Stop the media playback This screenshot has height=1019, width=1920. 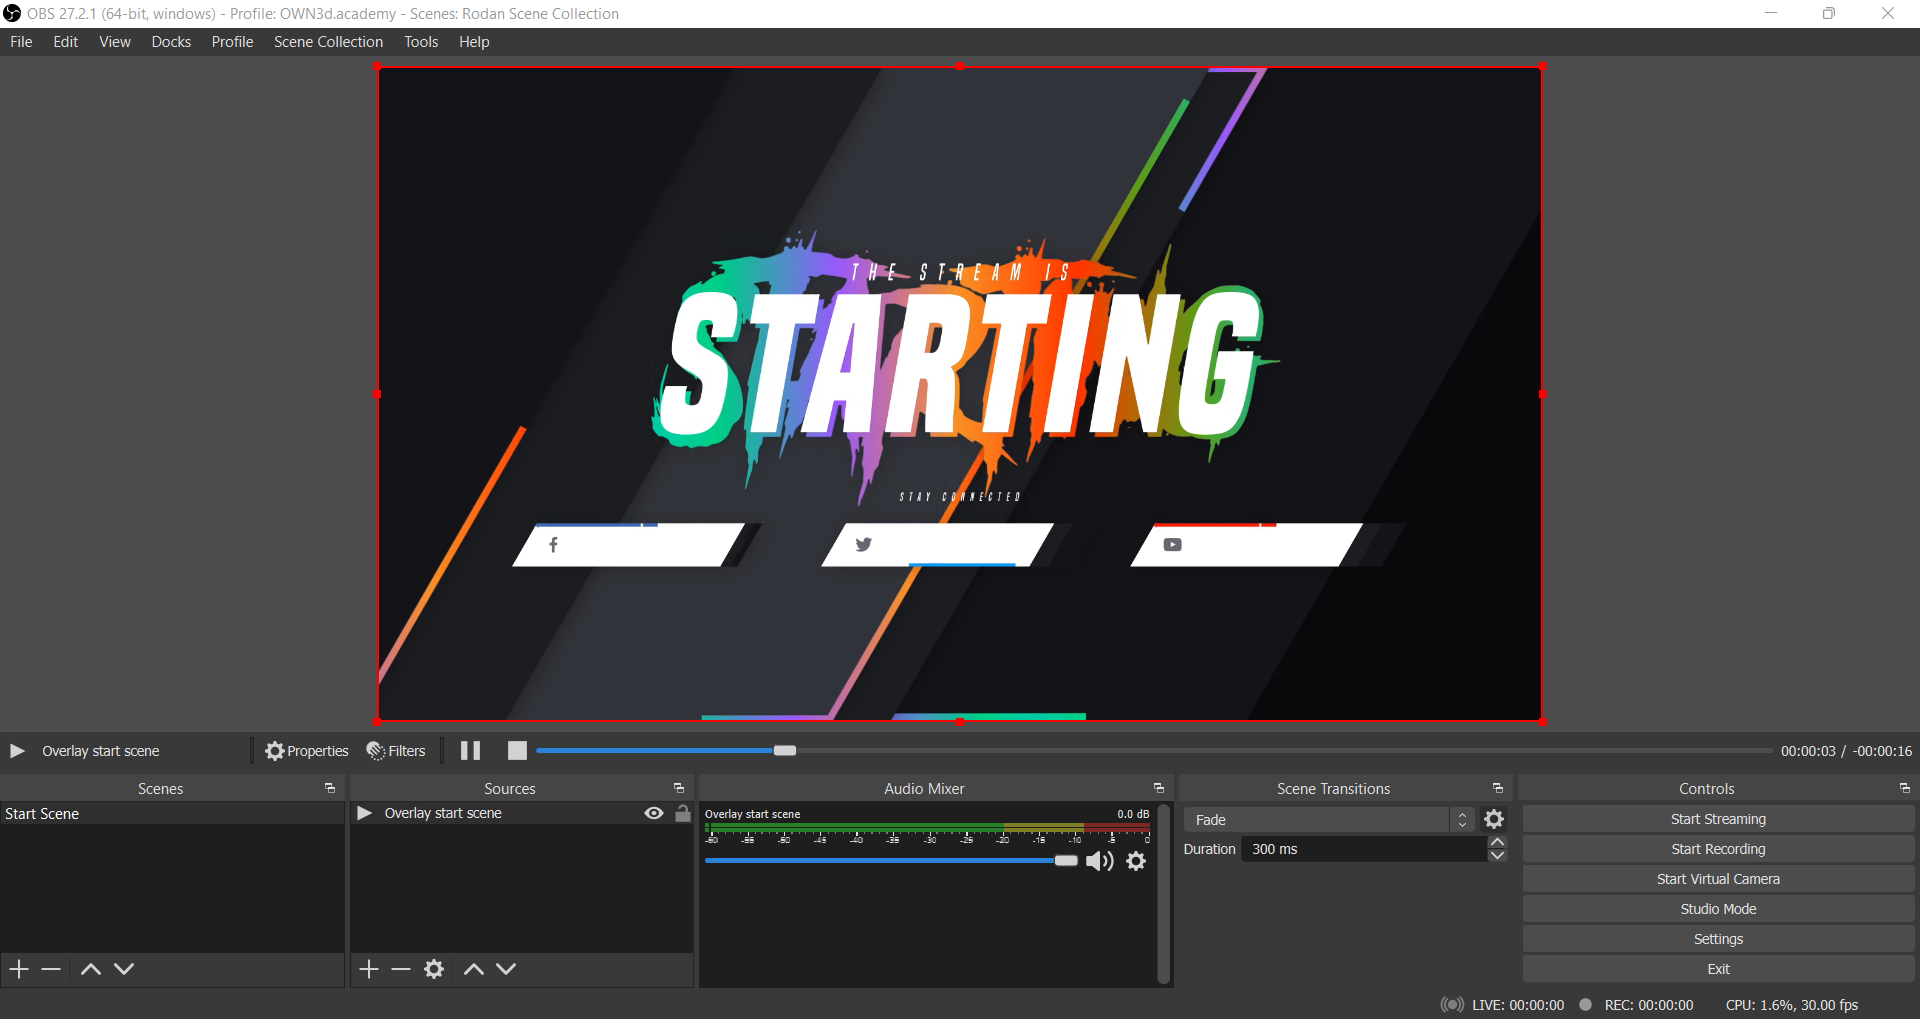click(x=517, y=751)
